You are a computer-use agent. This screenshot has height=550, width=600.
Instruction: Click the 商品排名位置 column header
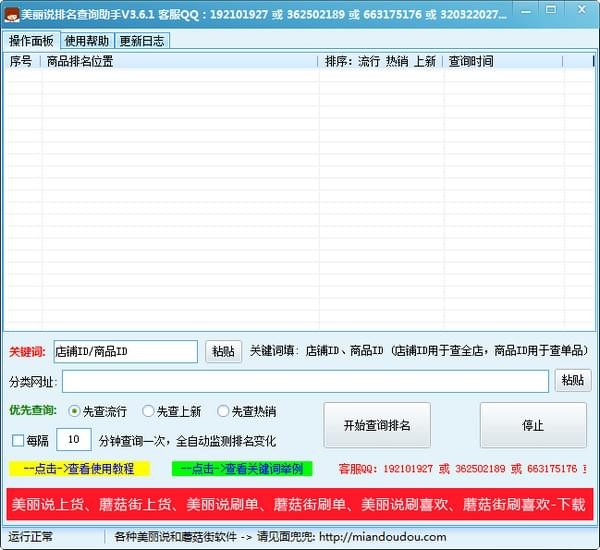[180, 61]
